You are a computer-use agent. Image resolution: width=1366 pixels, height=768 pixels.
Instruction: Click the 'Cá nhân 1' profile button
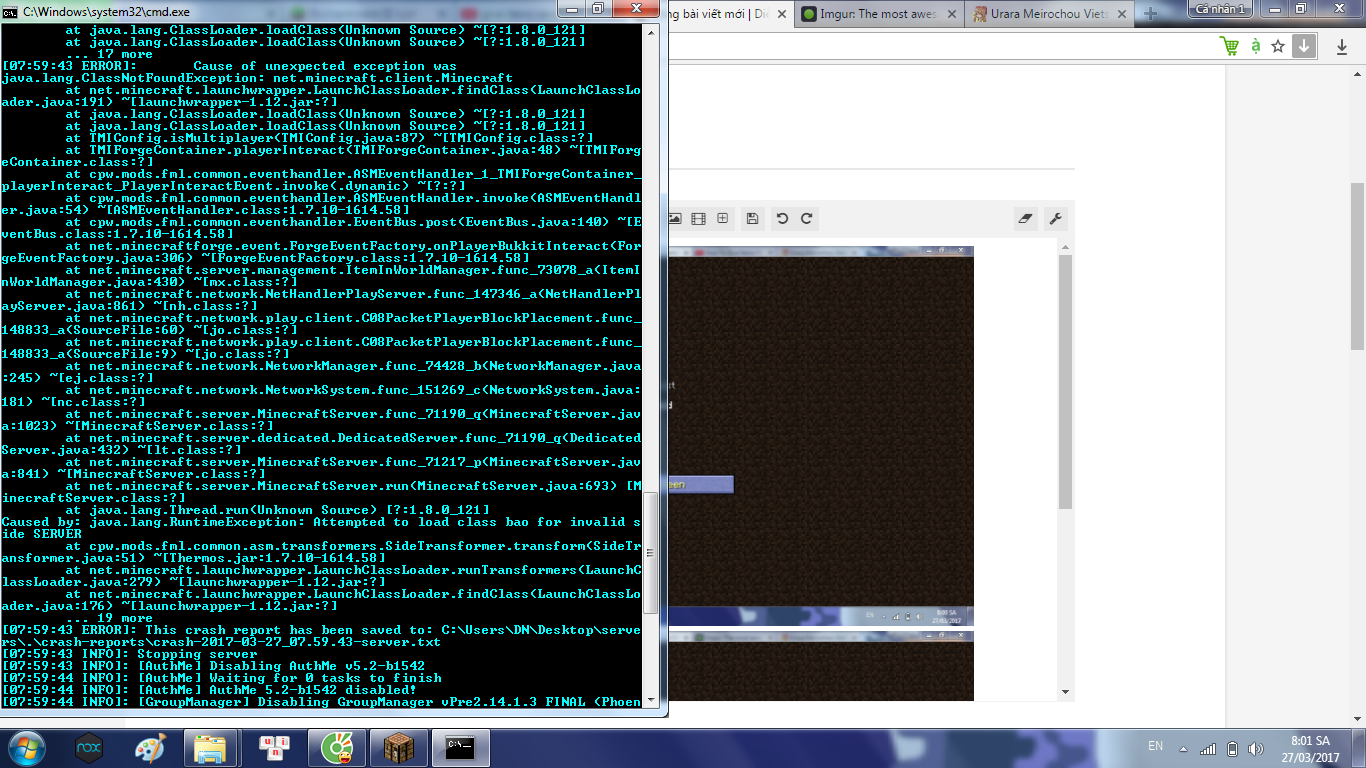tap(1220, 9)
